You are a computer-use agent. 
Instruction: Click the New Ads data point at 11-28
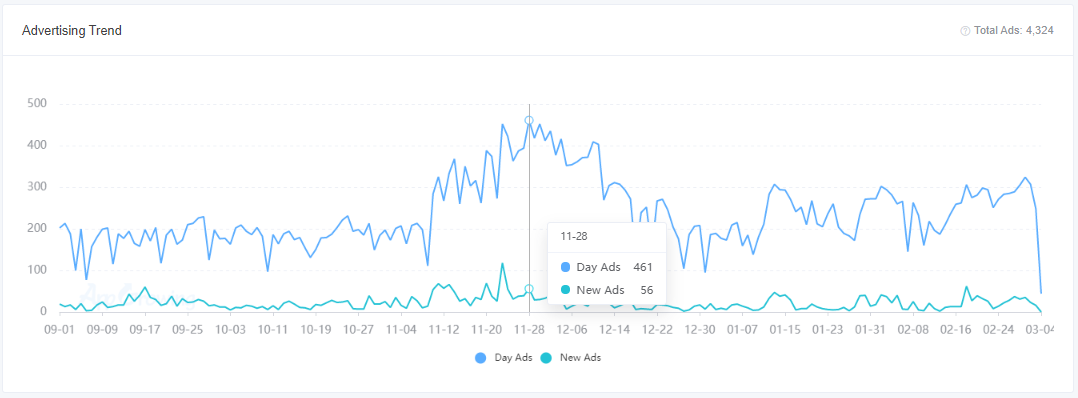pos(529,289)
